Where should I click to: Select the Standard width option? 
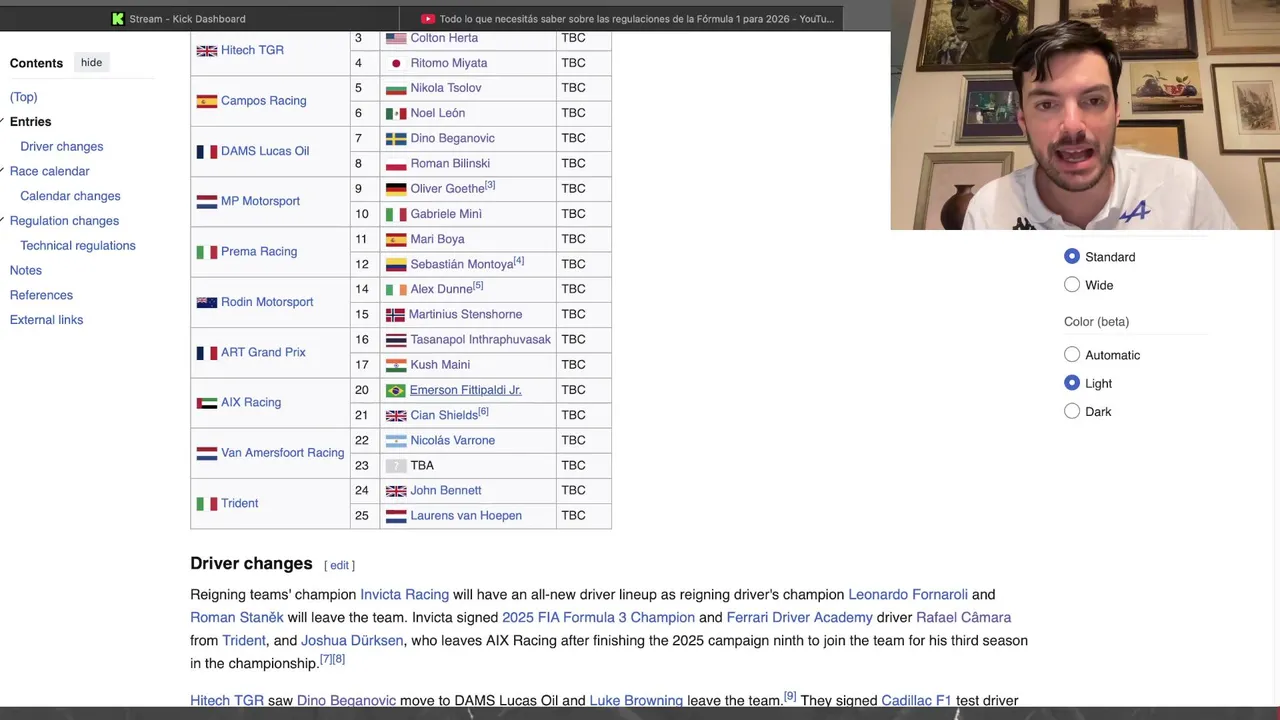click(1072, 257)
